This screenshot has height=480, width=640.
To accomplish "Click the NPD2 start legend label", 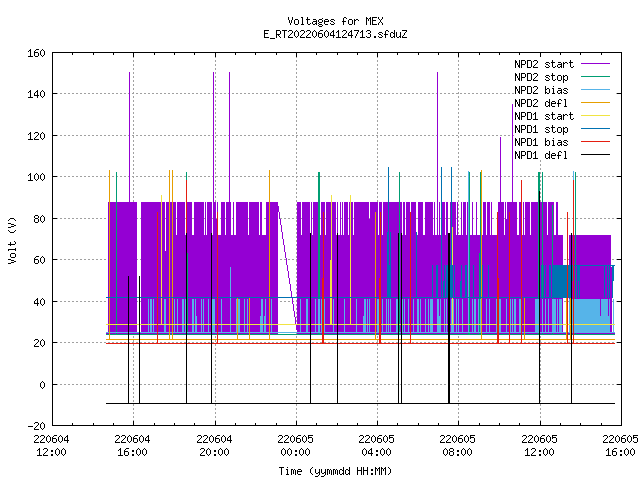I will point(544,64).
